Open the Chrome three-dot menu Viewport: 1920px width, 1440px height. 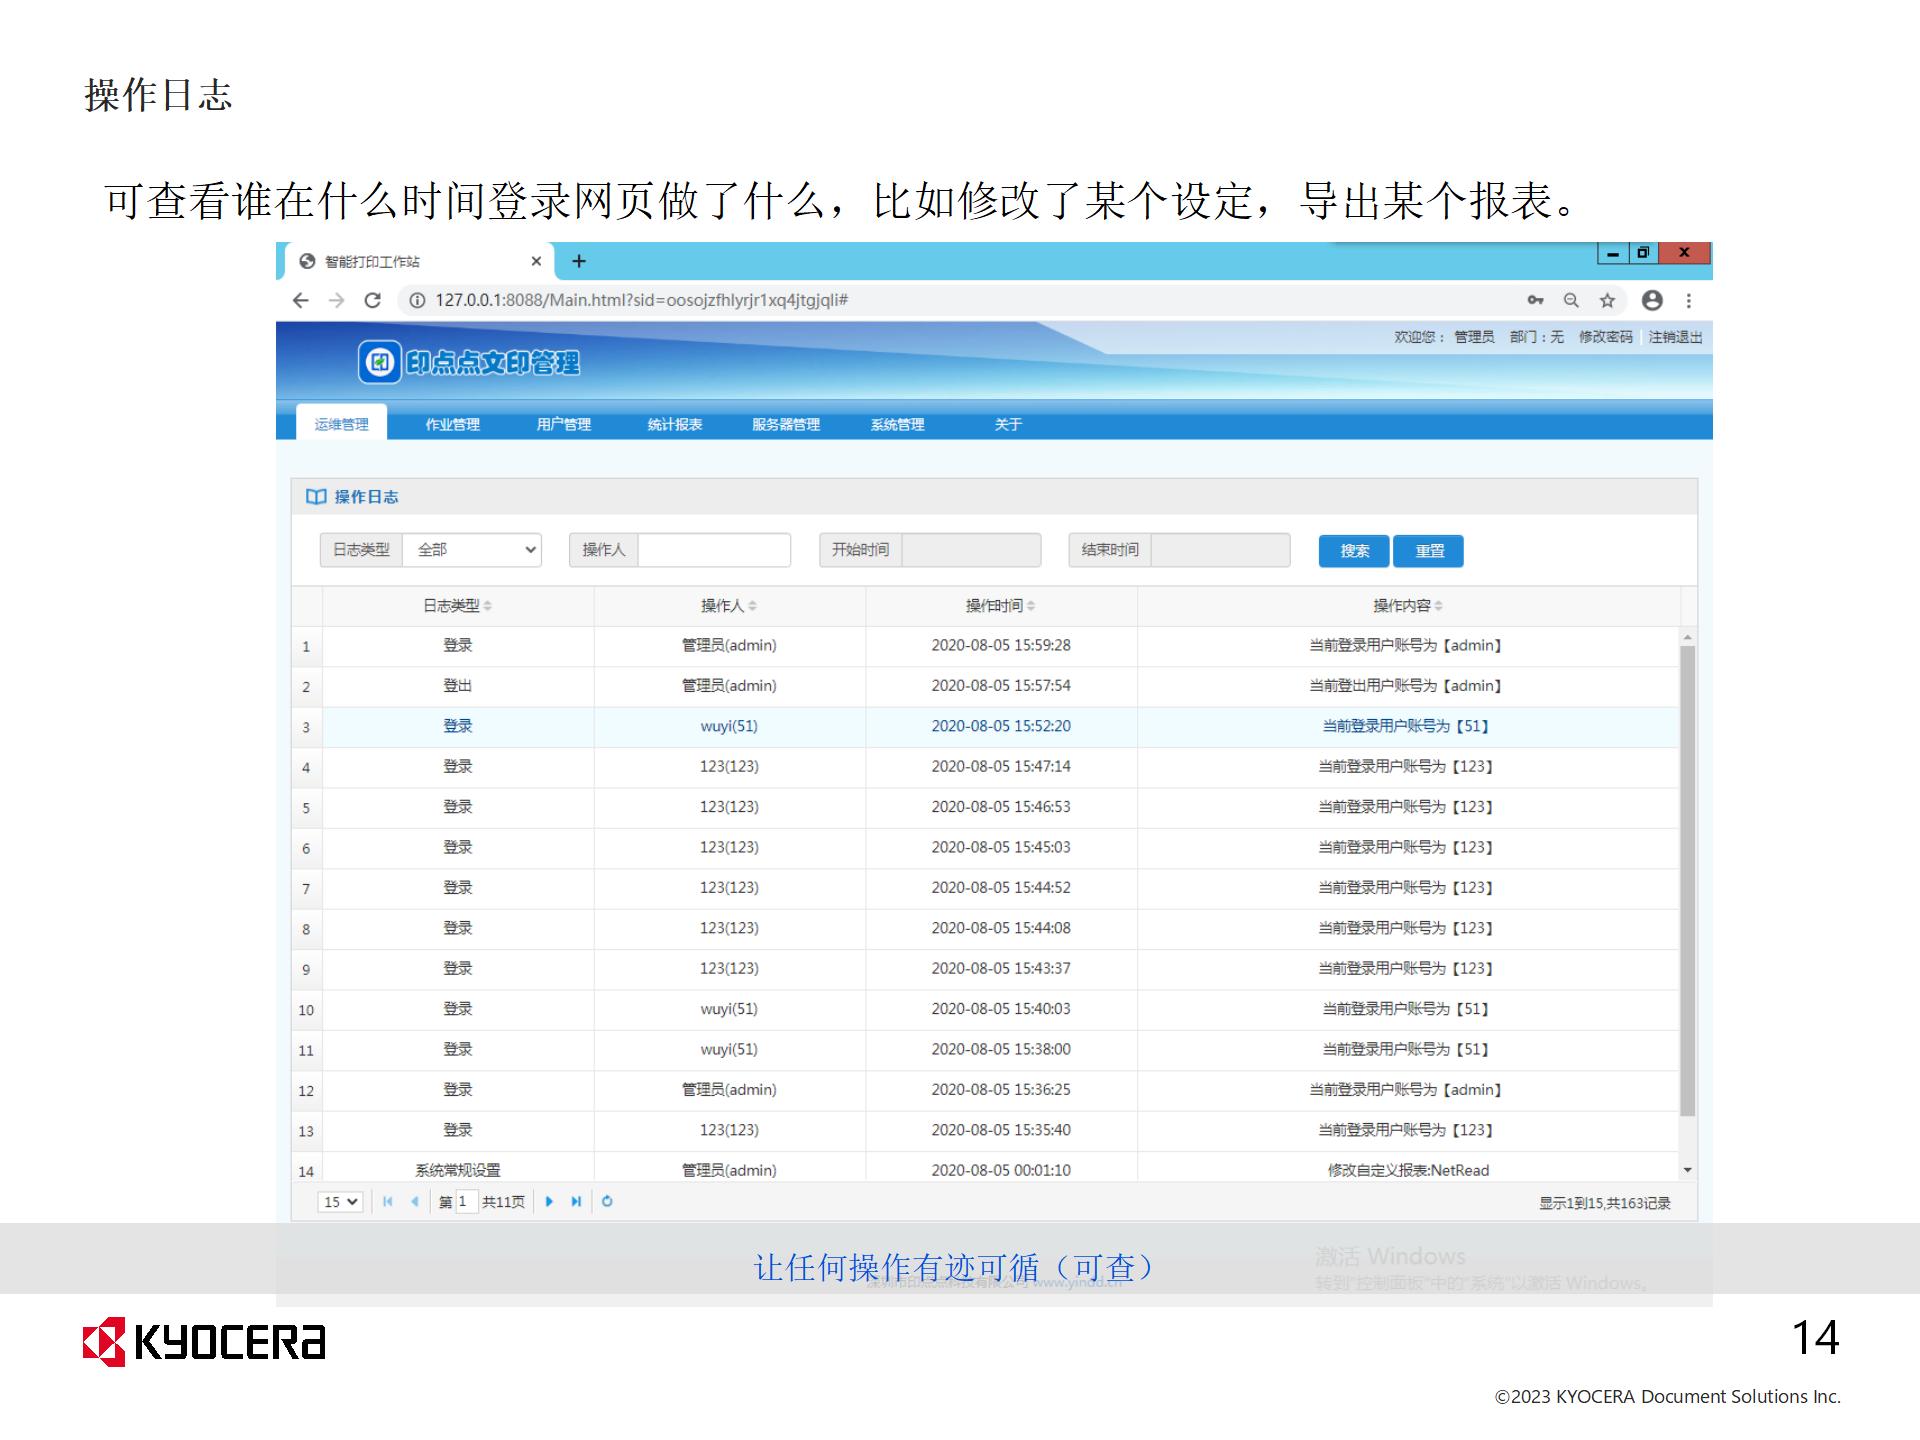[1688, 300]
